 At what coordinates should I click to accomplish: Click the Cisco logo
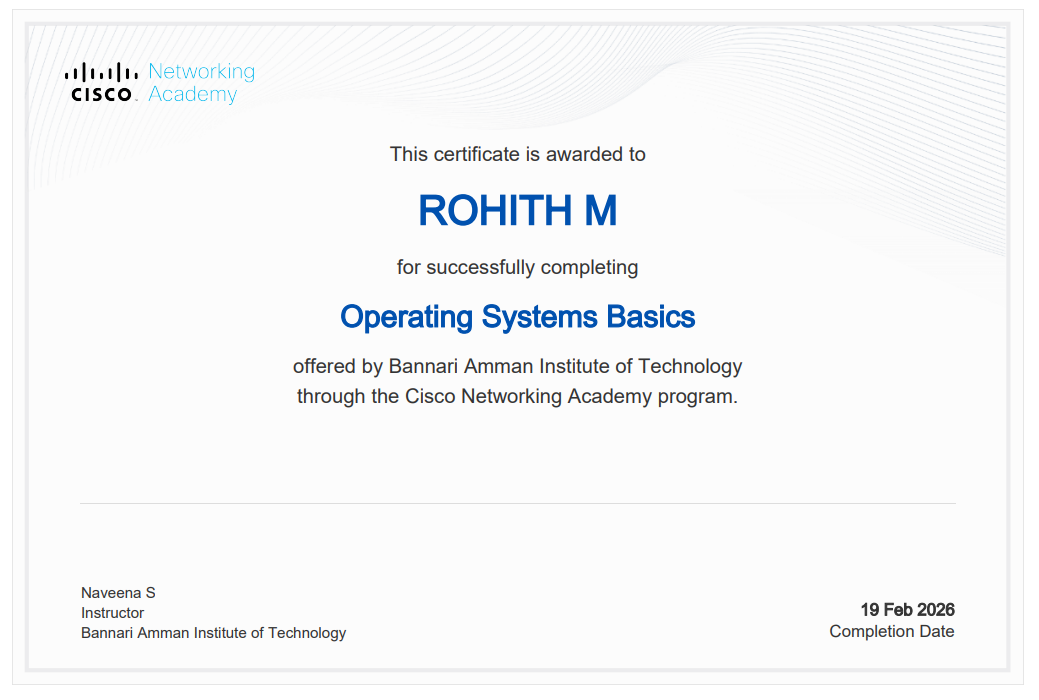[x=100, y=80]
